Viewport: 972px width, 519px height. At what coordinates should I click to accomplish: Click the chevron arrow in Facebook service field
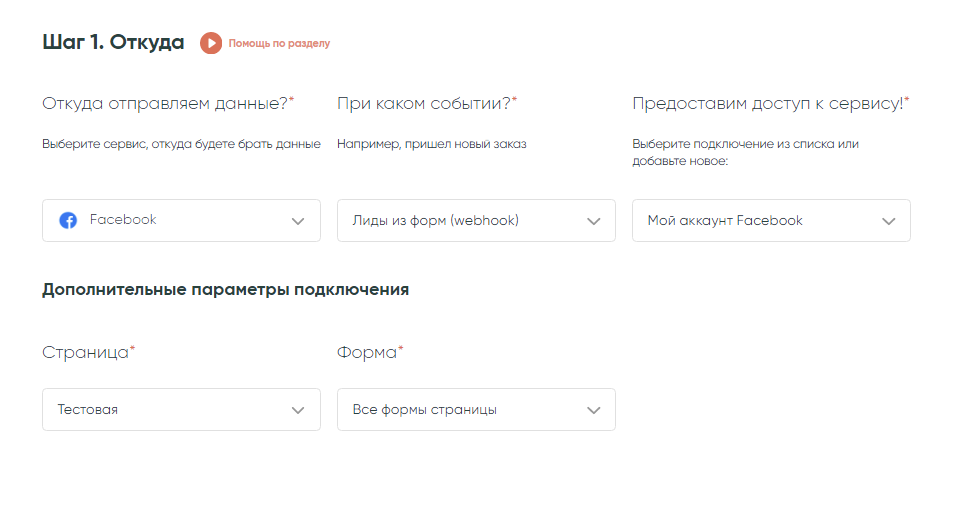298,221
